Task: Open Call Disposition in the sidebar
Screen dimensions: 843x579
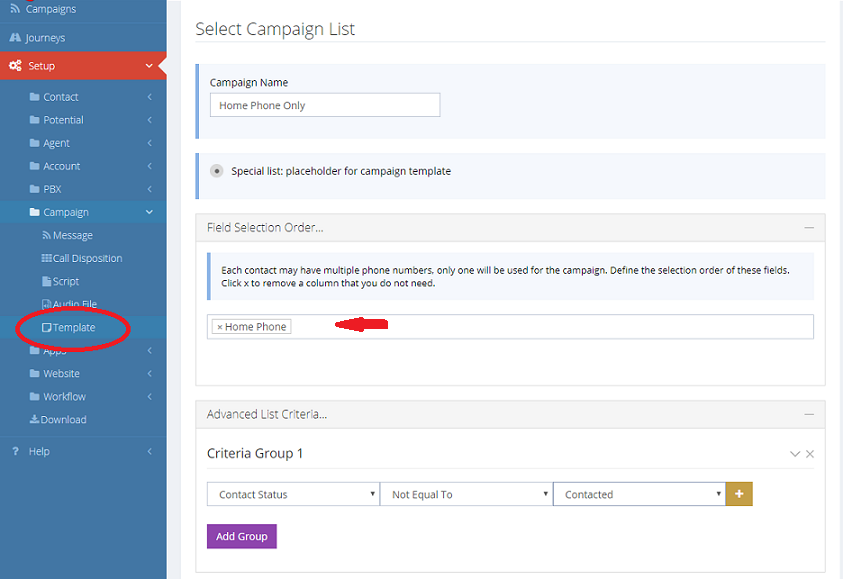Action: point(86,258)
